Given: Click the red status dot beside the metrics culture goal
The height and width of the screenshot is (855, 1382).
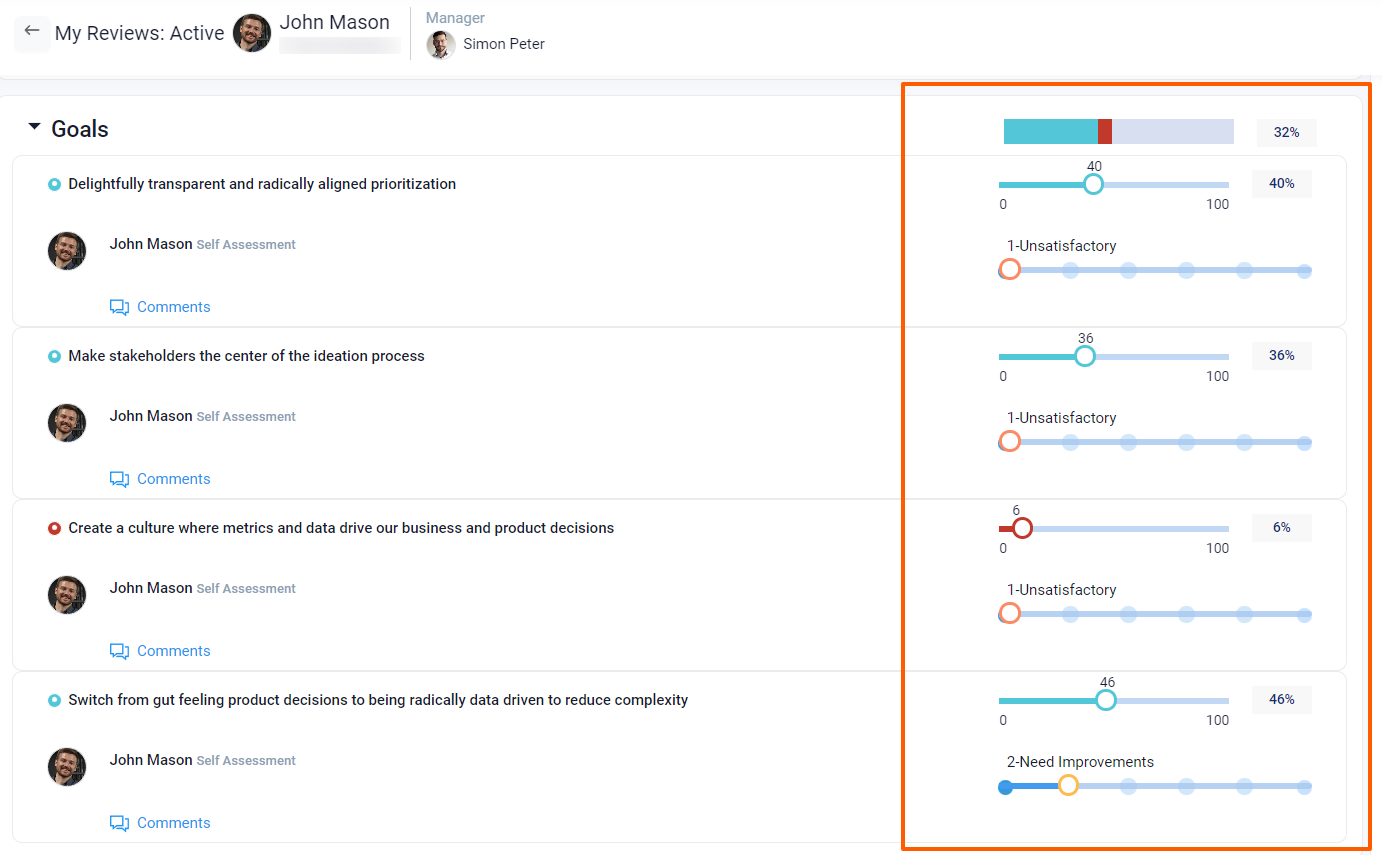Looking at the screenshot, I should 55,528.
